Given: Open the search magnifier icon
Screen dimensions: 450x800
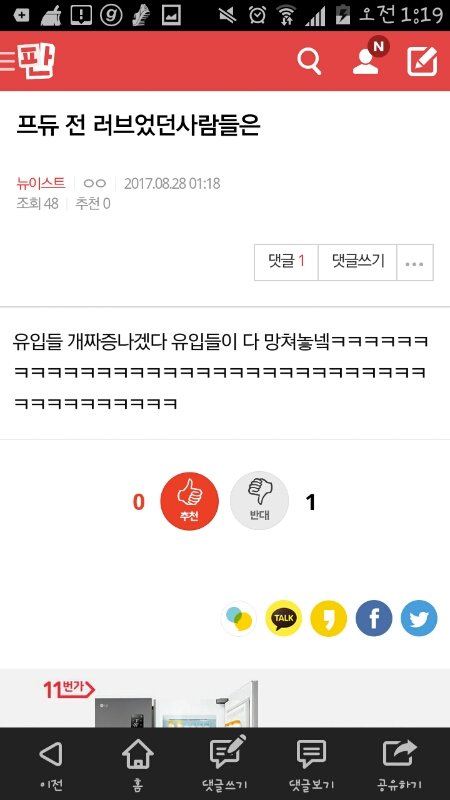Looking at the screenshot, I should 309,62.
